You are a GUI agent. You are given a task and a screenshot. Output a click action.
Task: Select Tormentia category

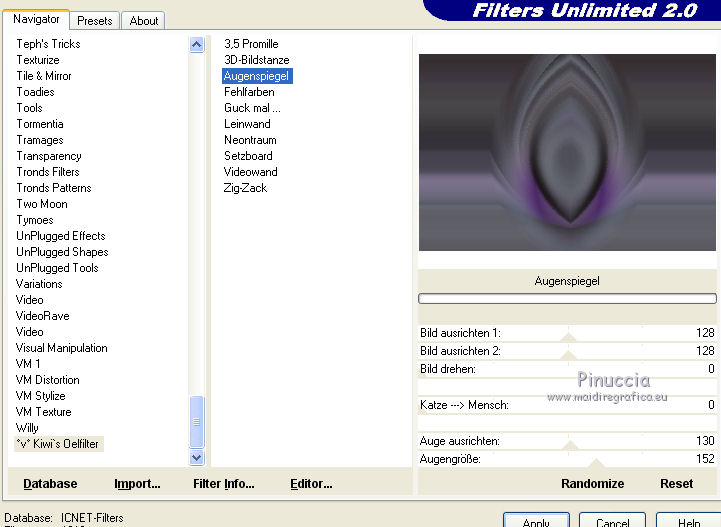pos(40,124)
